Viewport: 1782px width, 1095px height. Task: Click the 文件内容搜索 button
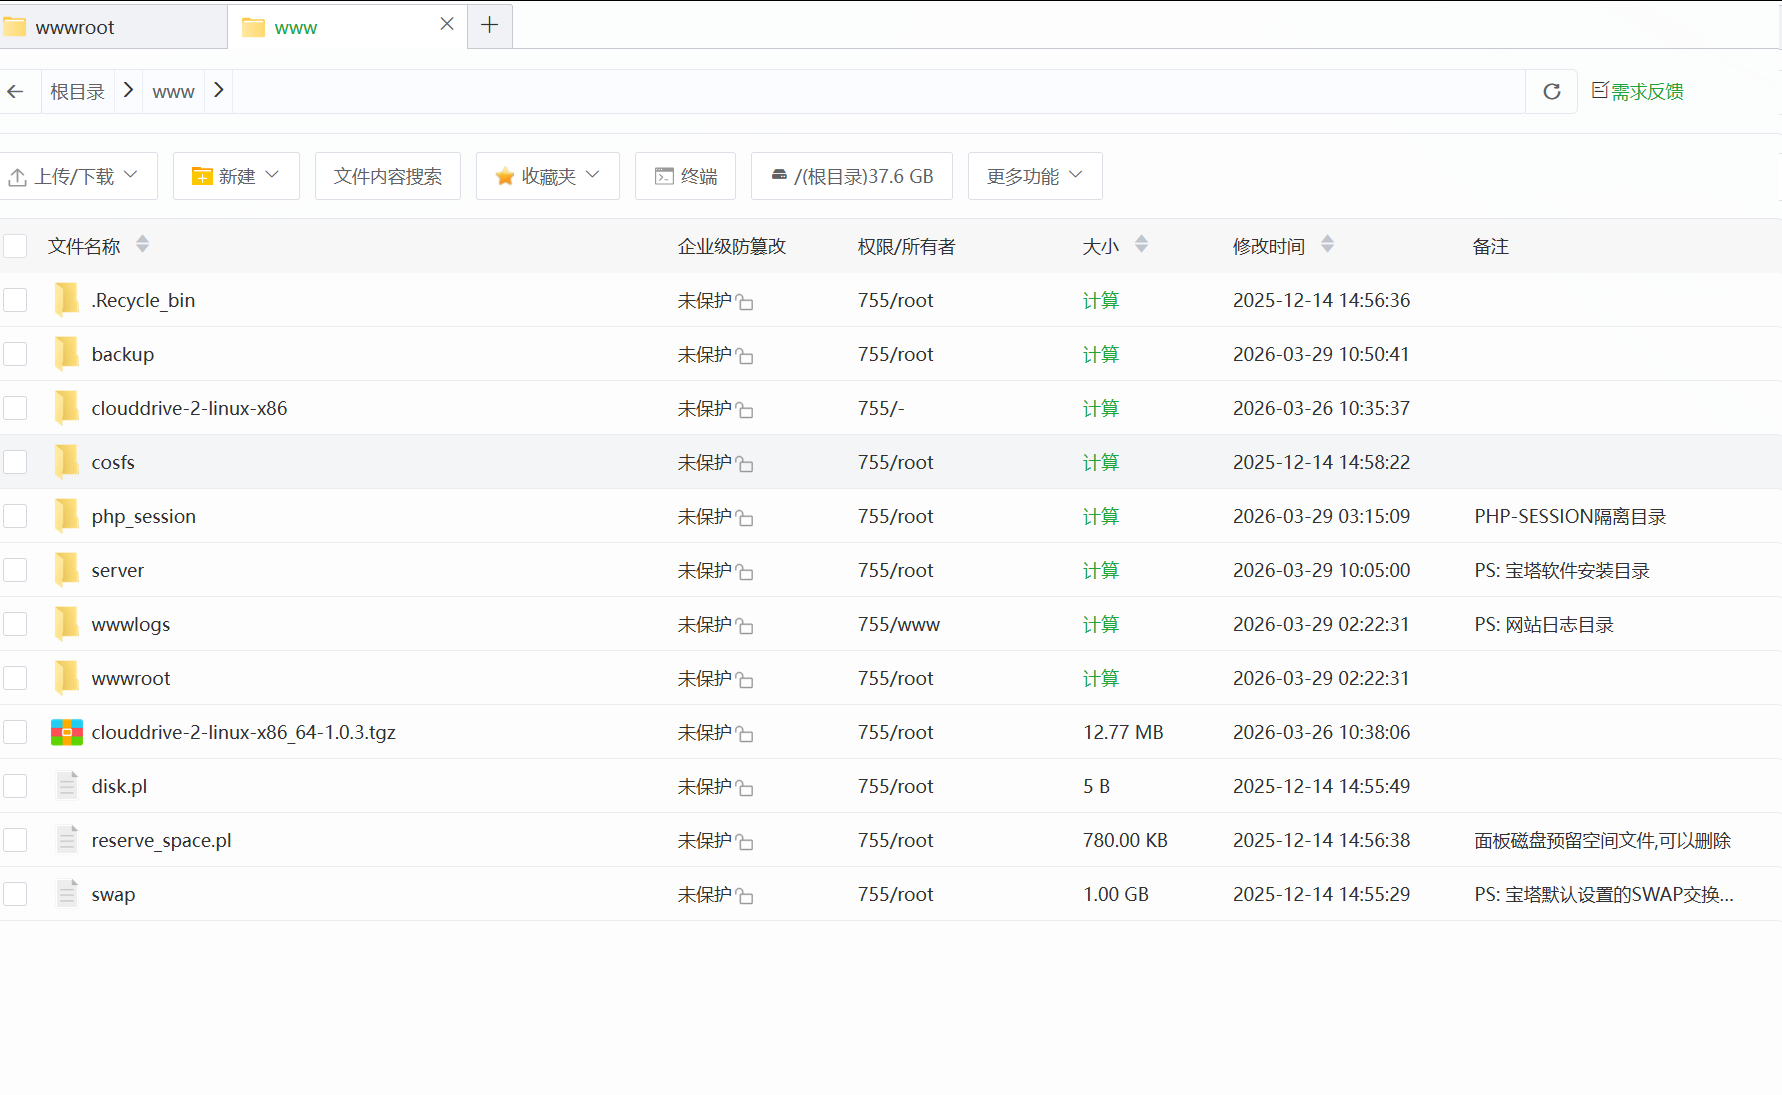click(x=387, y=176)
